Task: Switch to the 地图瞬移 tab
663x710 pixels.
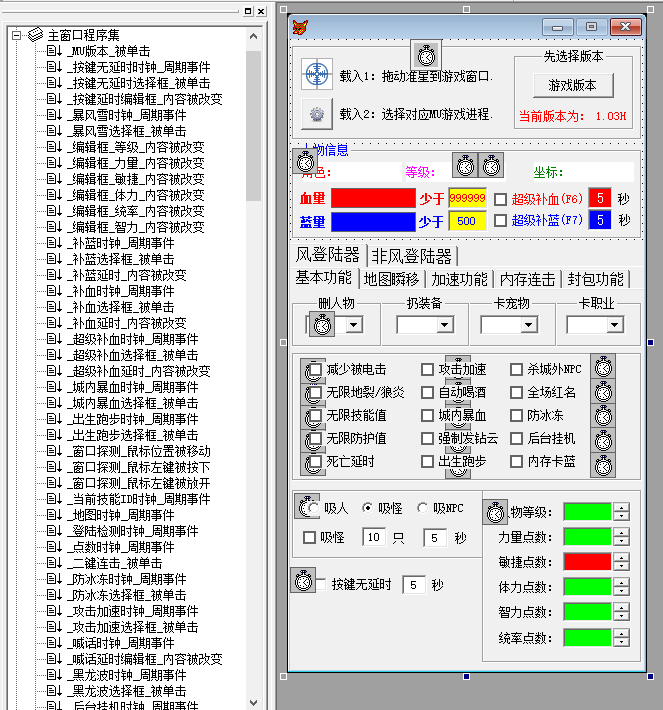Action: pyautogui.click(x=391, y=278)
